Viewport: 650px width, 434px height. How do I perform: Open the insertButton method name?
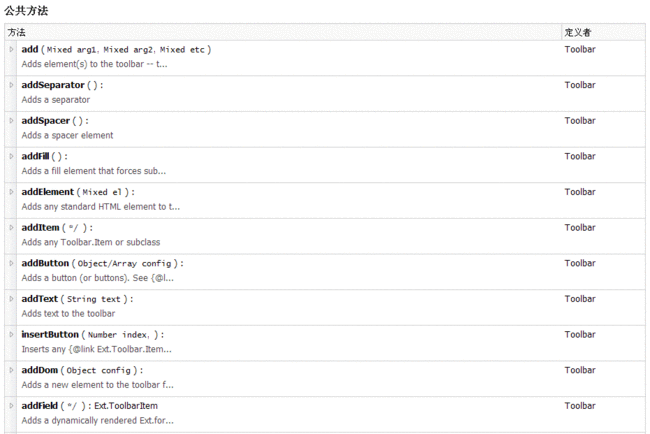point(50,335)
